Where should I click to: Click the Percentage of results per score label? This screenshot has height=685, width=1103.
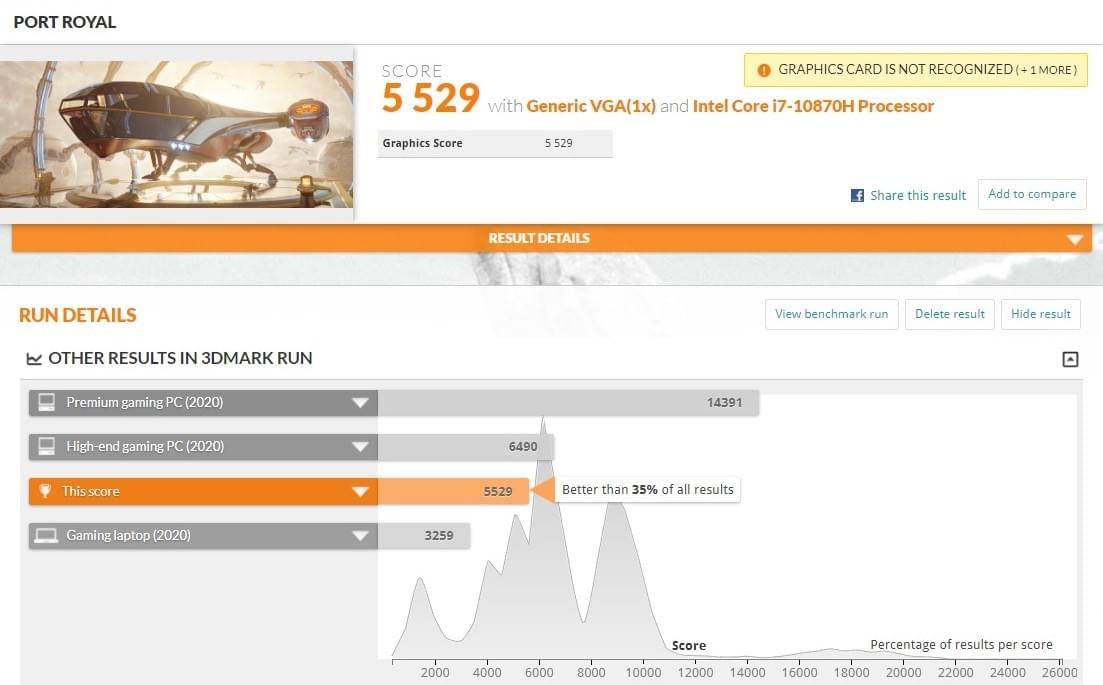[x=961, y=644]
